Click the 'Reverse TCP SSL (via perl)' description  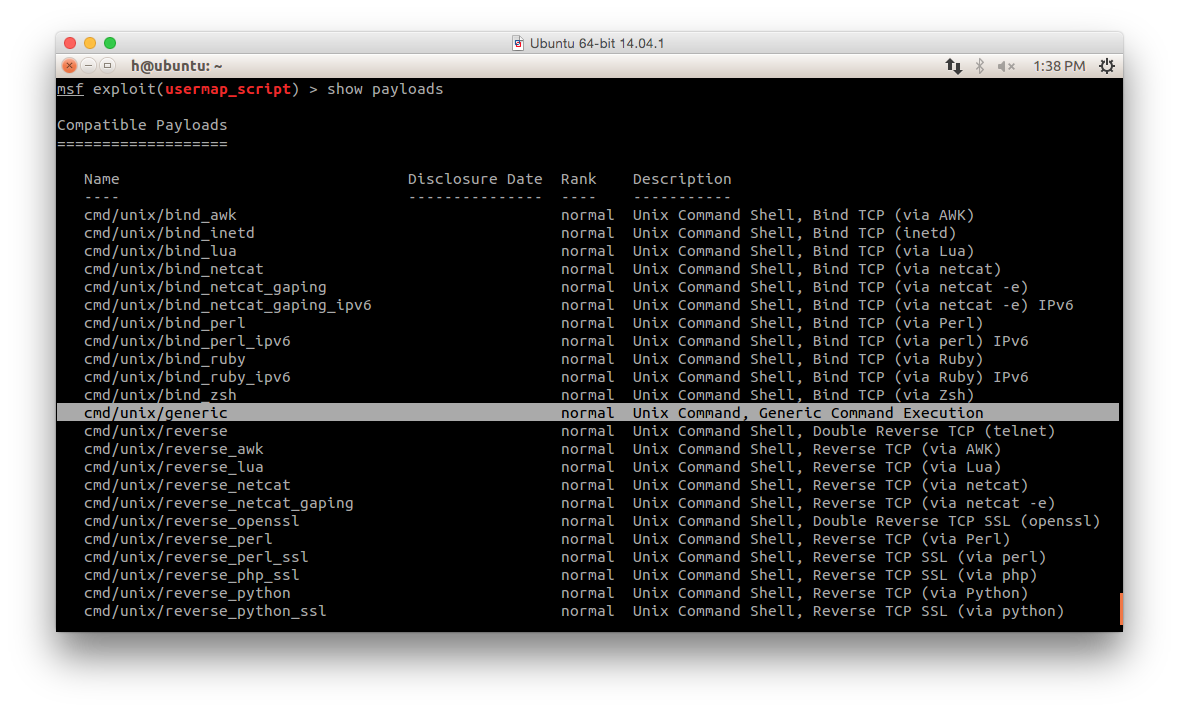(929, 557)
